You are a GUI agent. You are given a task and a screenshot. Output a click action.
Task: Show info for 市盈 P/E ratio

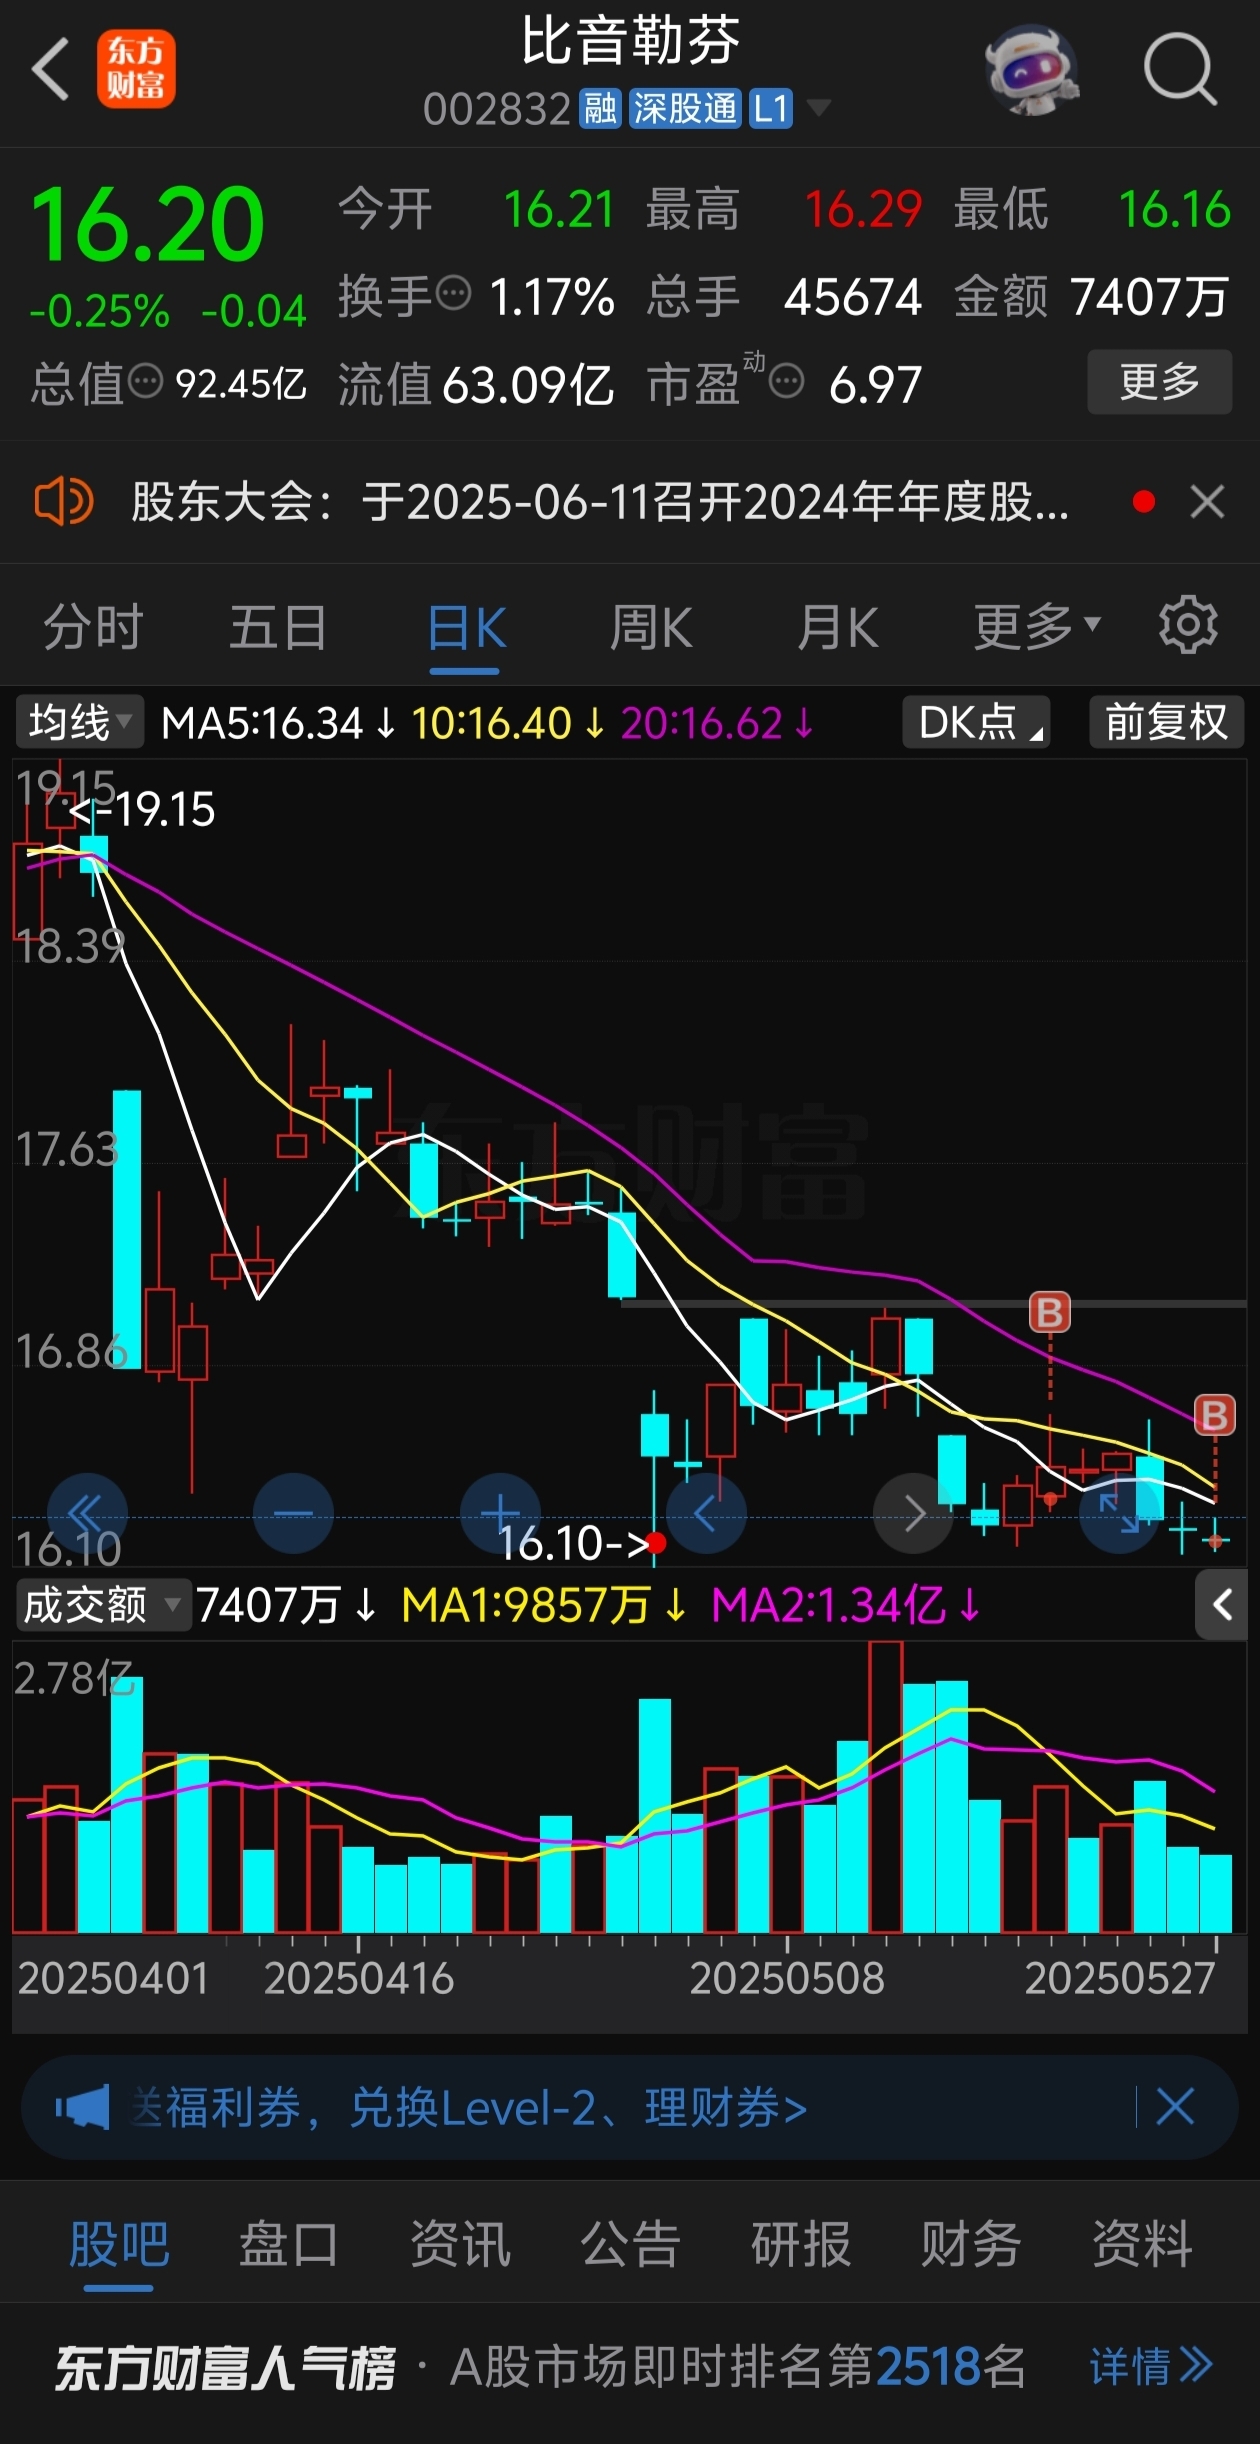tap(787, 381)
